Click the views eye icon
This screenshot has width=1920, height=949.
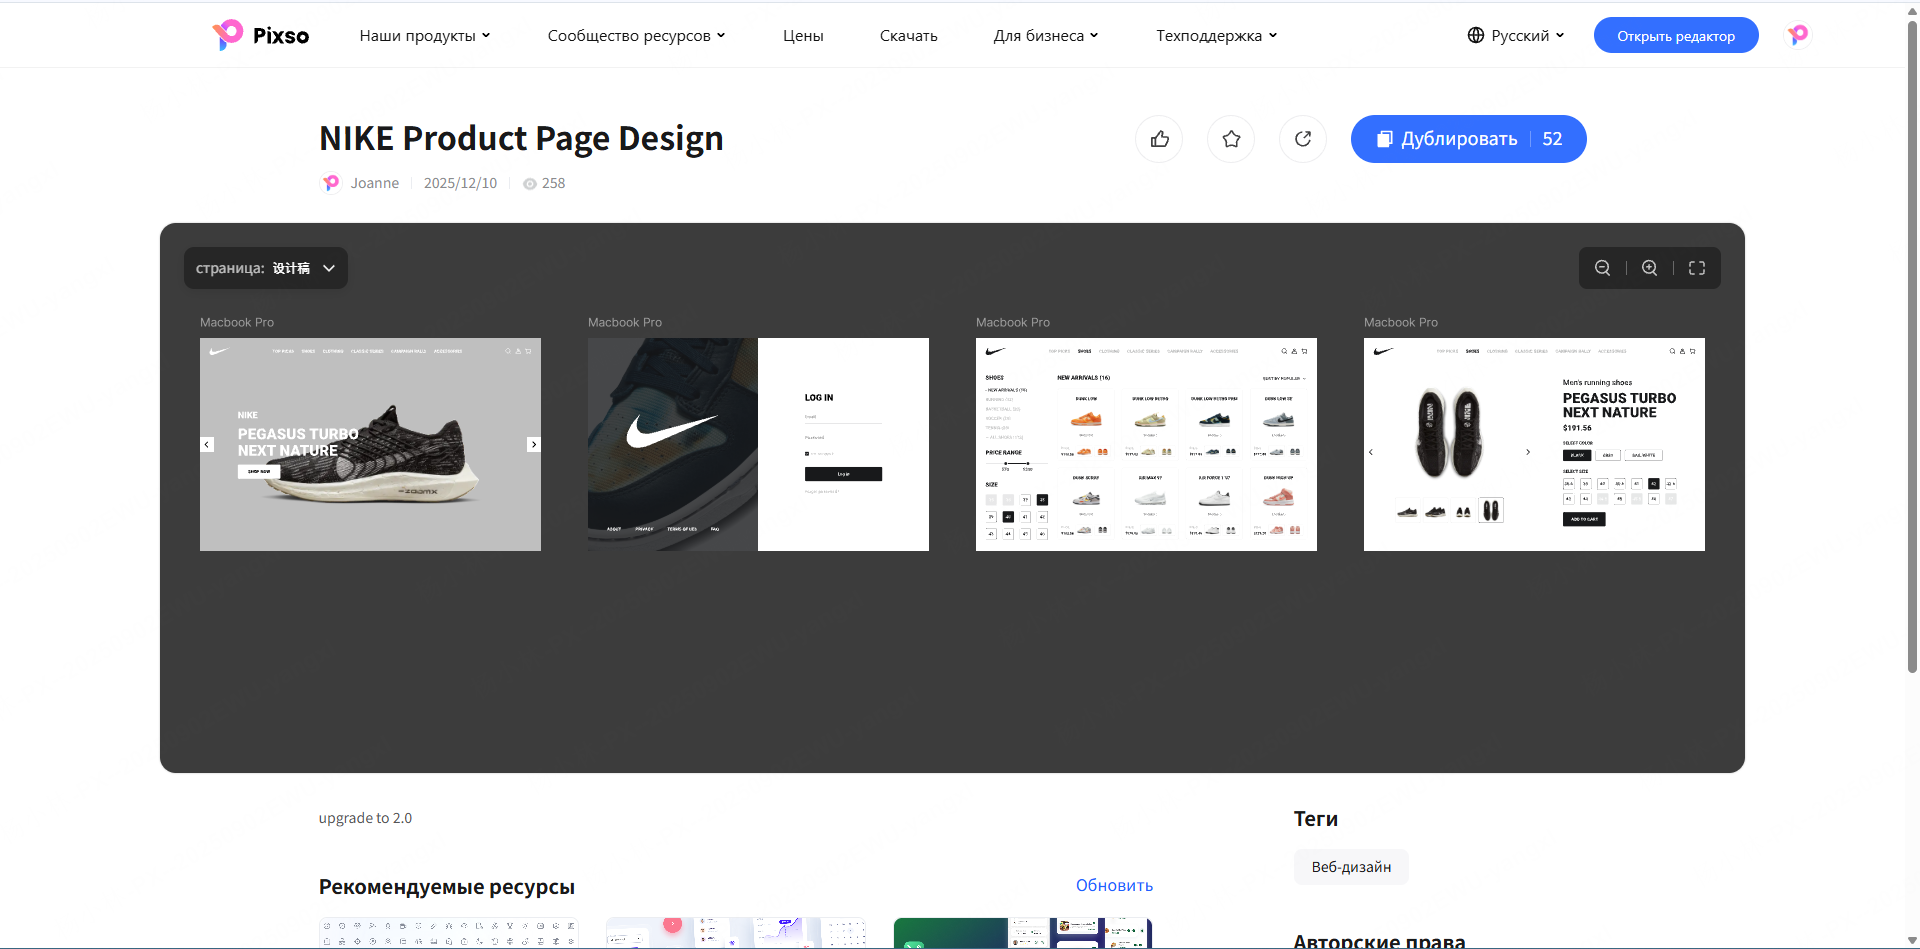tap(530, 184)
